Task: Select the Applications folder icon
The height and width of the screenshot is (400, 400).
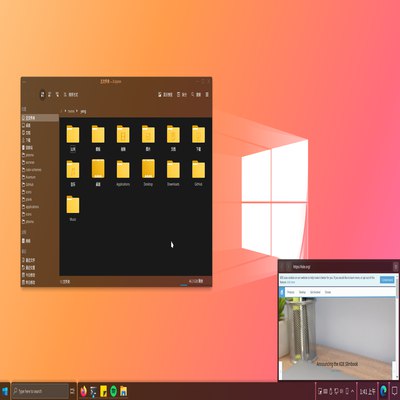Action: tap(123, 169)
